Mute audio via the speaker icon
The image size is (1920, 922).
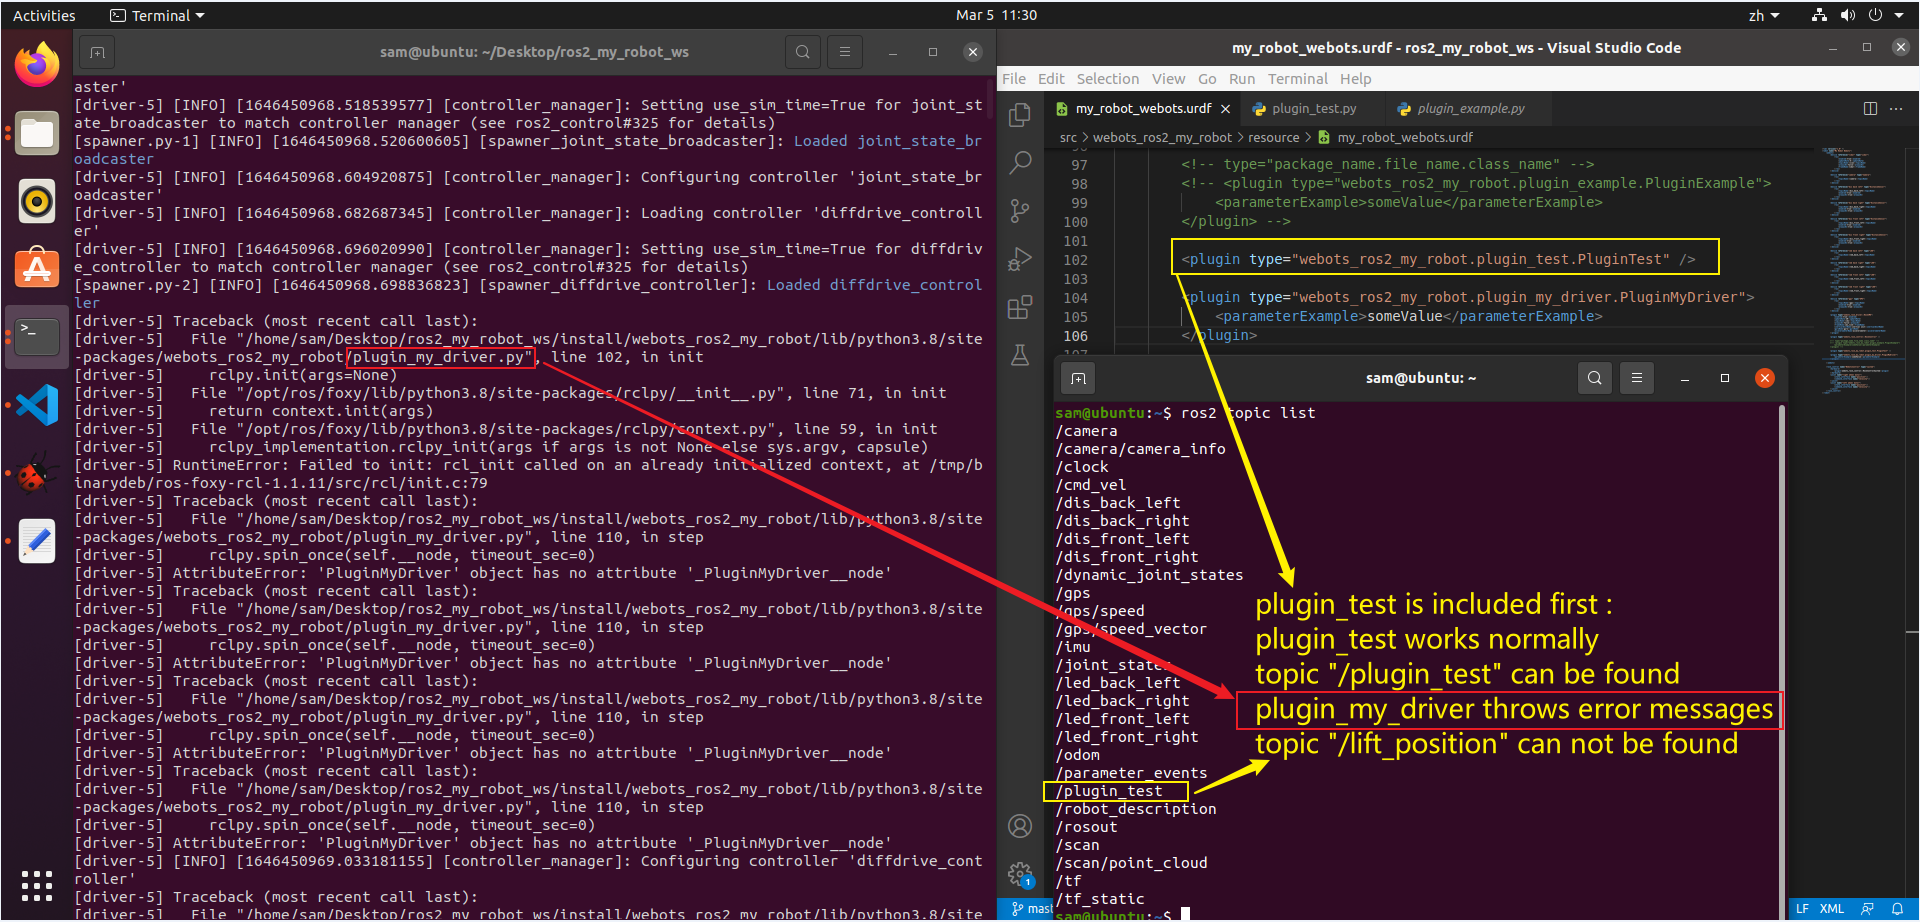point(1848,15)
